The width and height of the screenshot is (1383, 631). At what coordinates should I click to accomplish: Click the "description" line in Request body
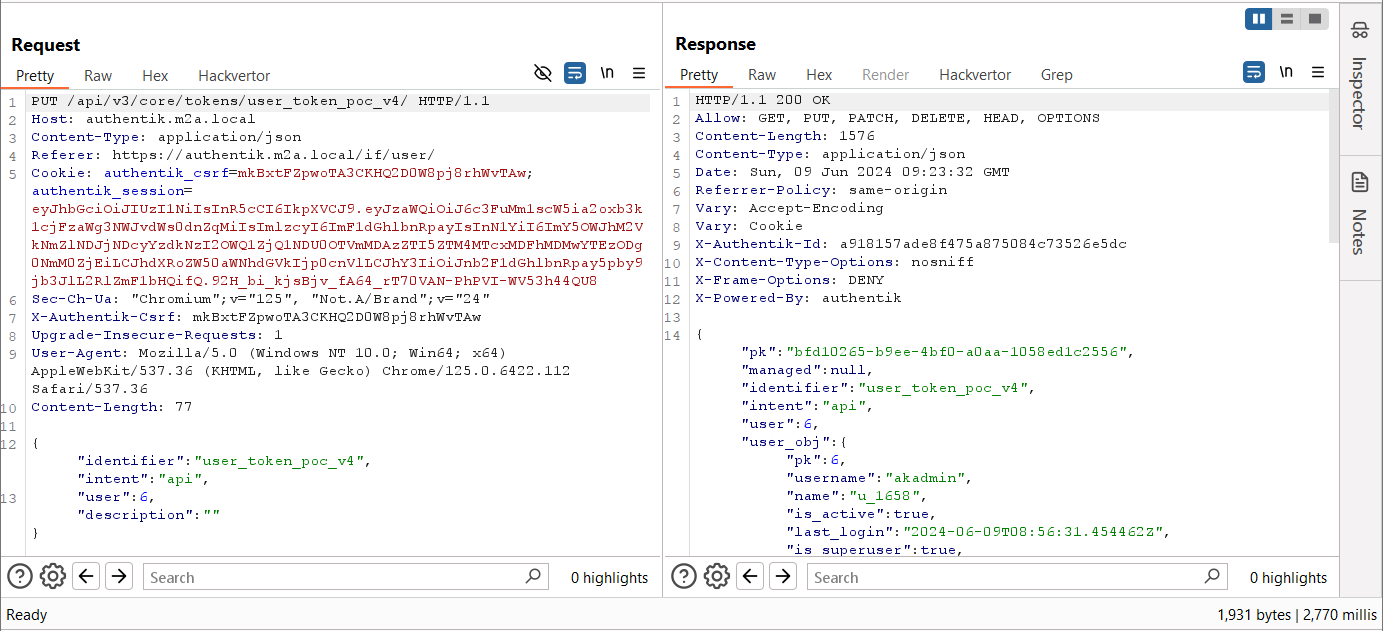tap(148, 515)
